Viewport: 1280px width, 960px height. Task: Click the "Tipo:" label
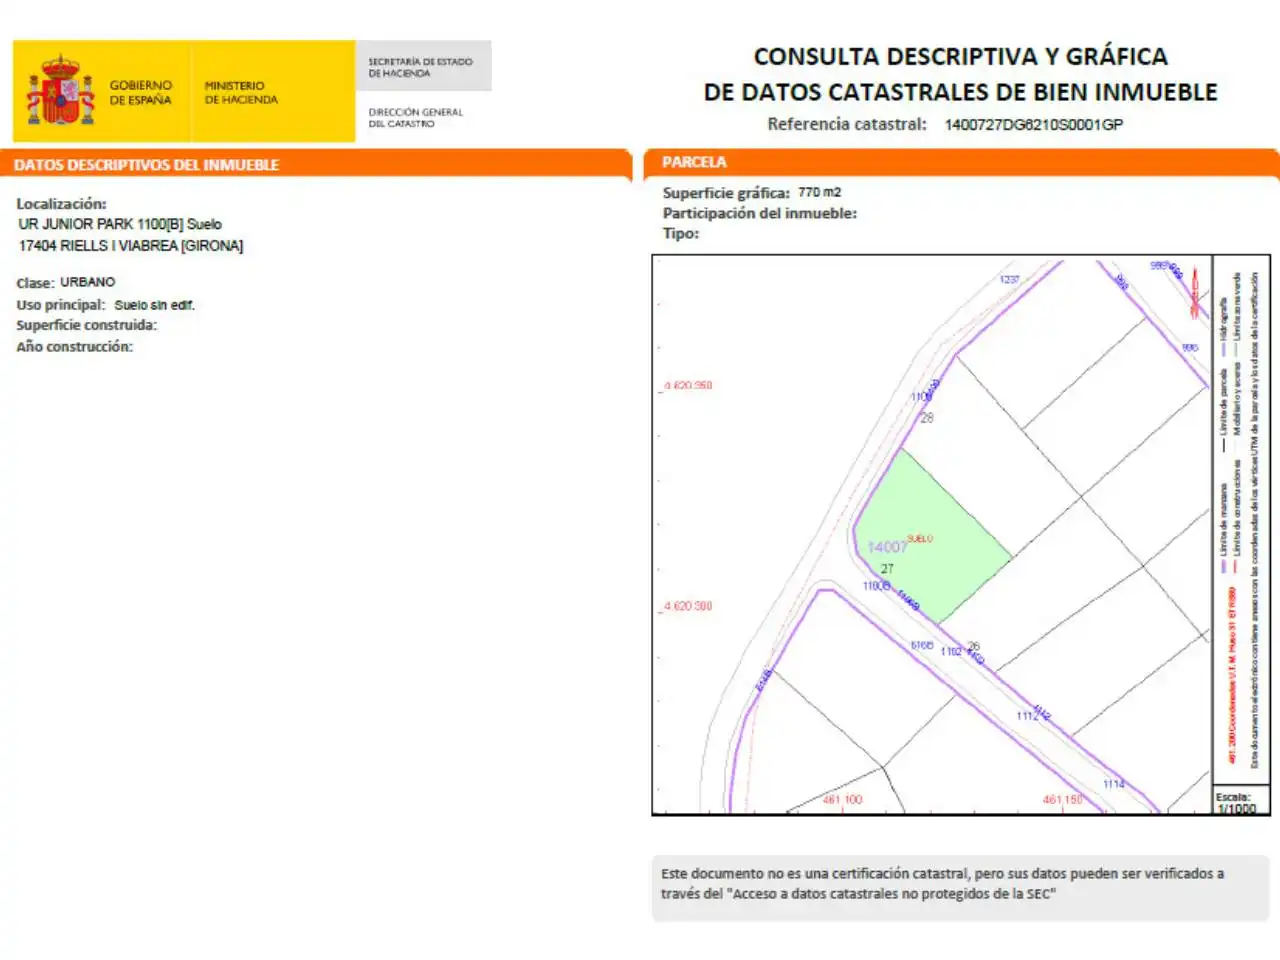coord(681,233)
